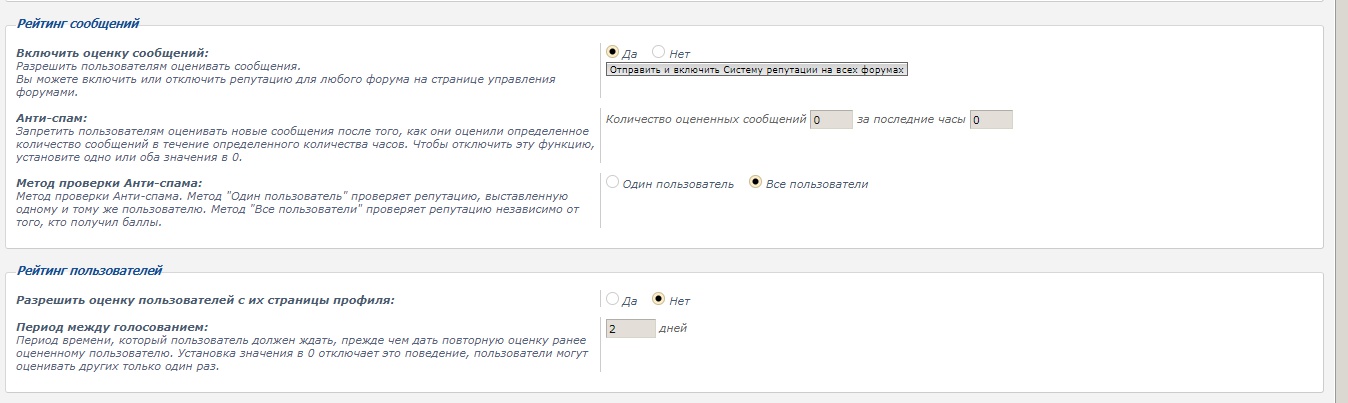The height and width of the screenshot is (403, 1348).
Task: Click the 'Анти-спам:' setting label
Action: point(52,118)
